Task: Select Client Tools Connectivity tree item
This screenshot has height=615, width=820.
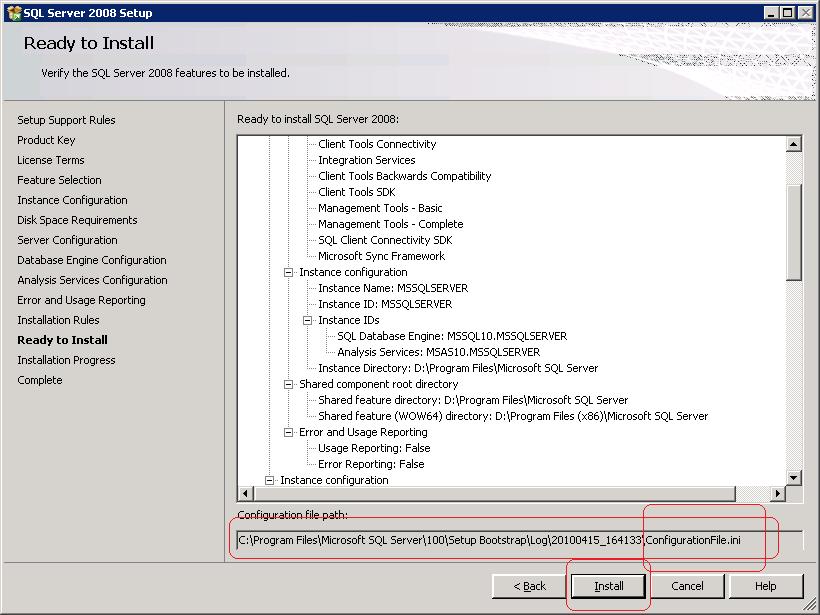Action: click(x=377, y=144)
